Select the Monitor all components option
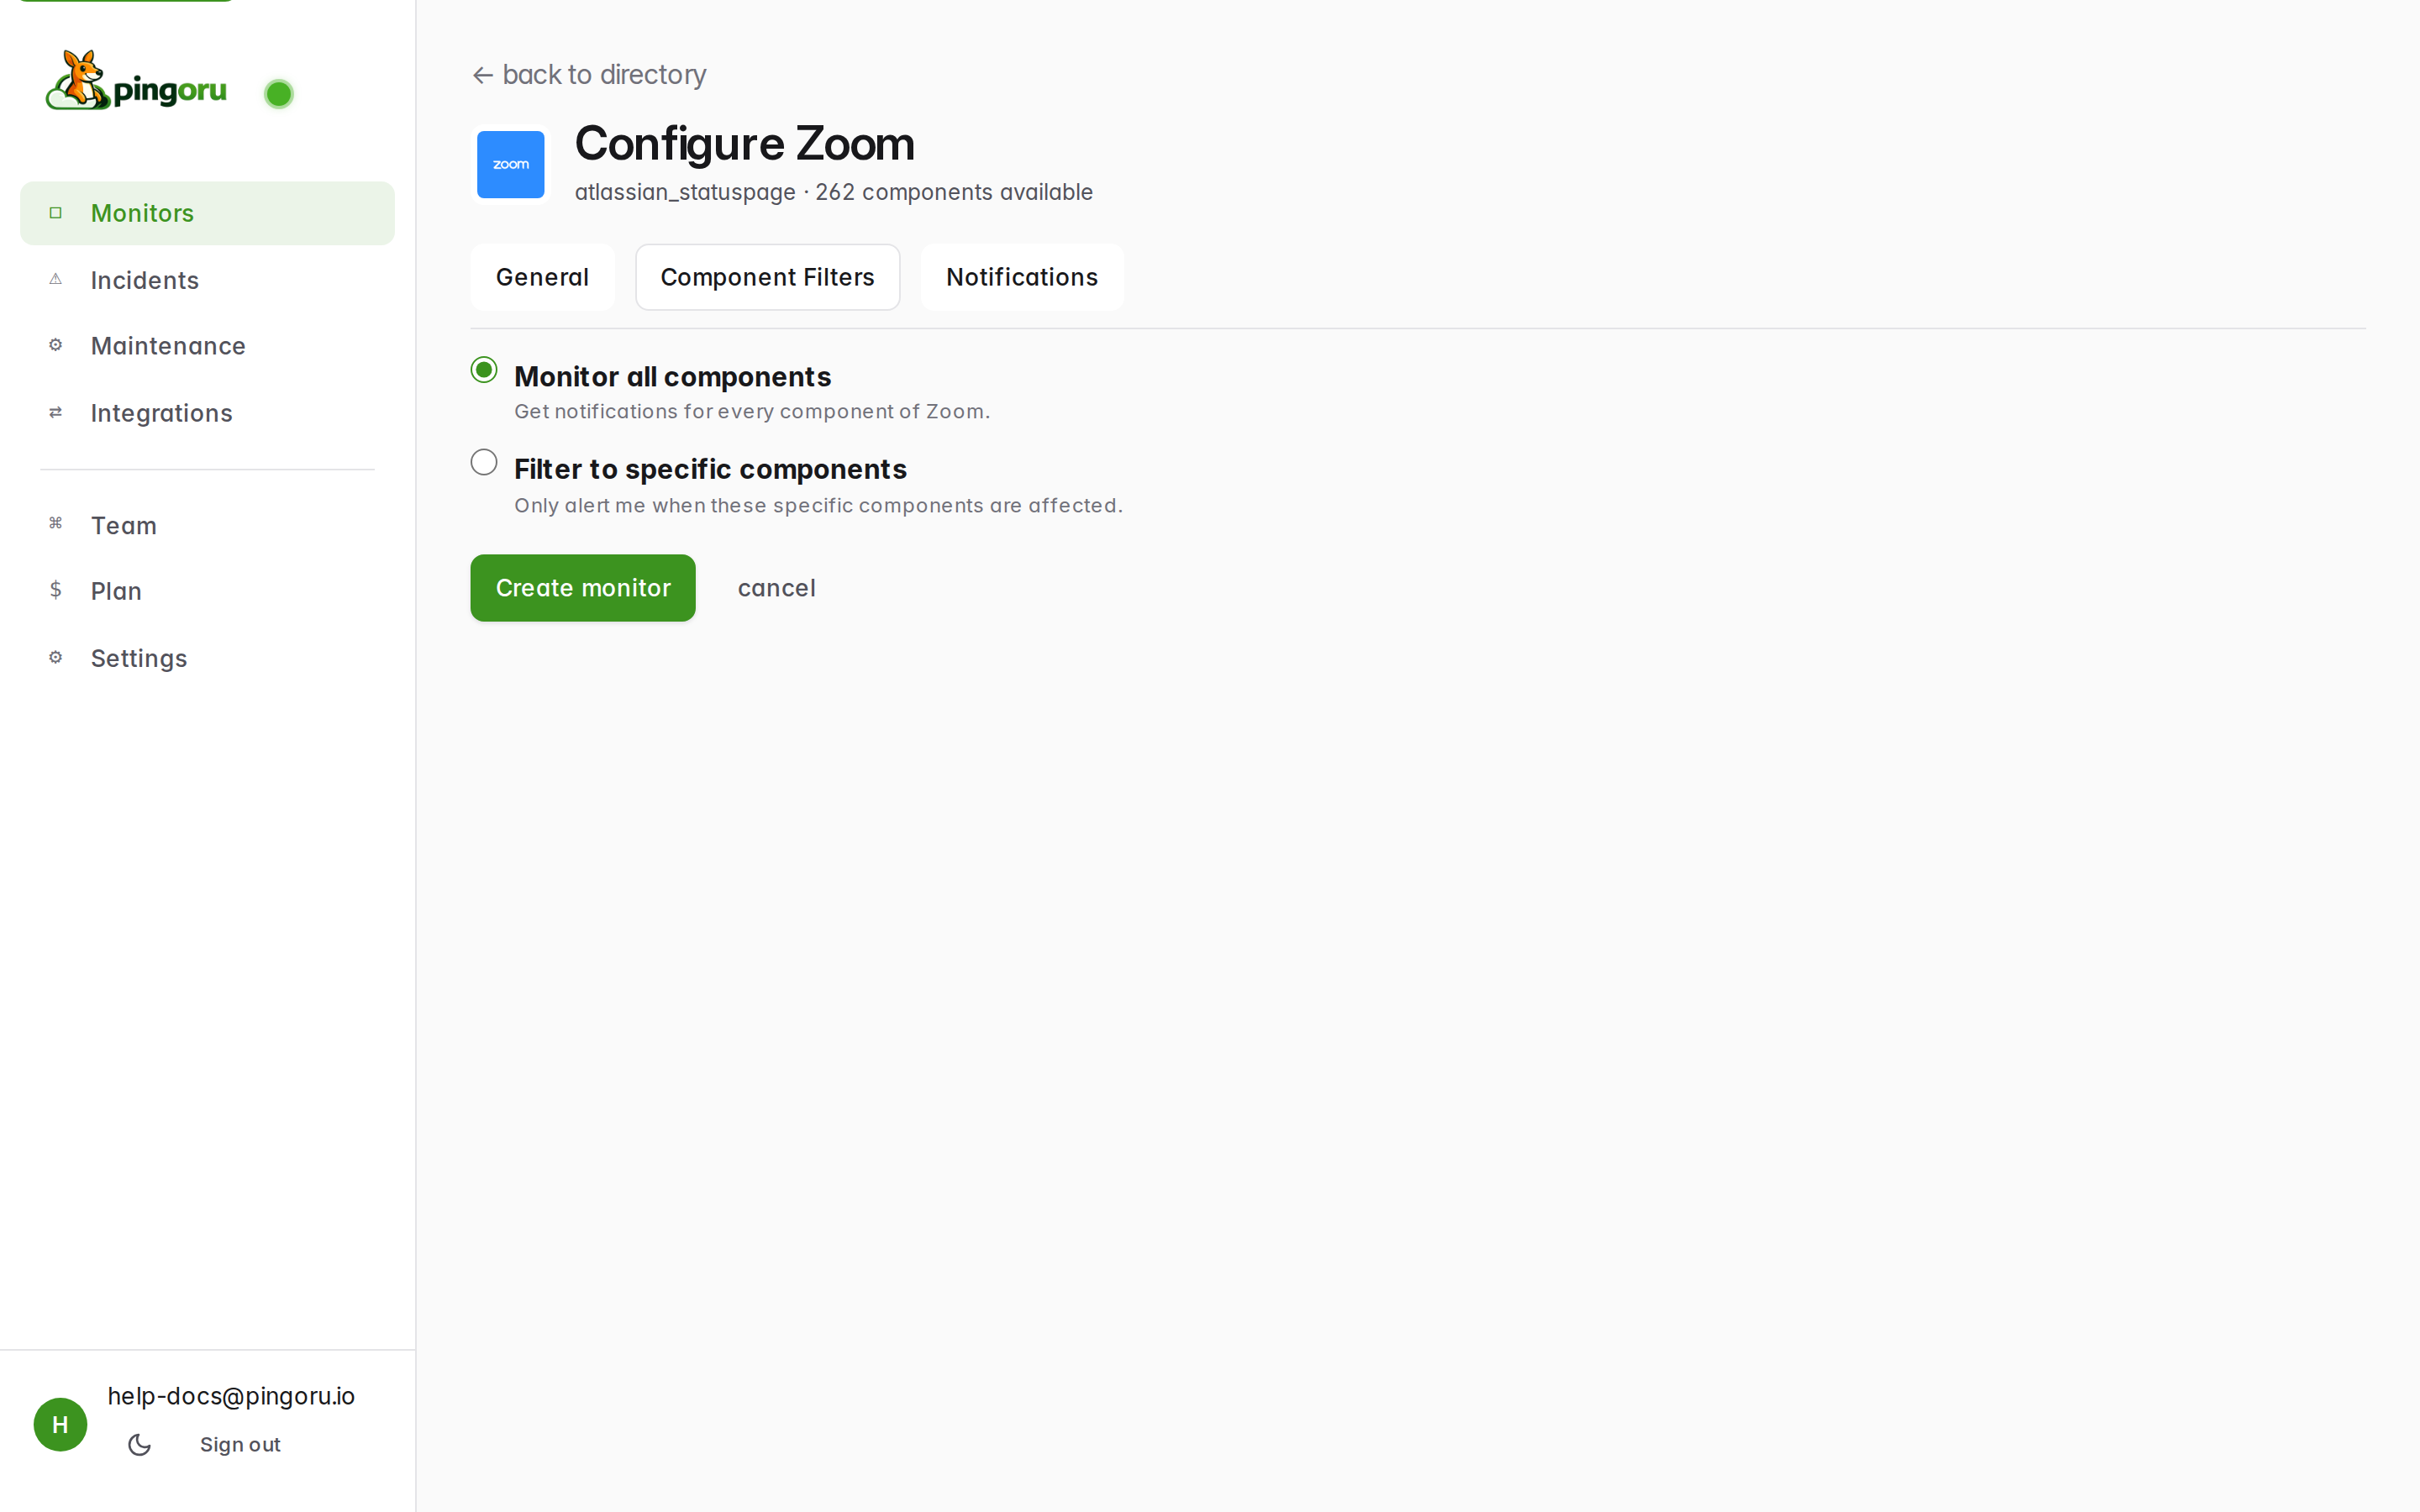This screenshot has height=1512, width=2420. [x=483, y=369]
